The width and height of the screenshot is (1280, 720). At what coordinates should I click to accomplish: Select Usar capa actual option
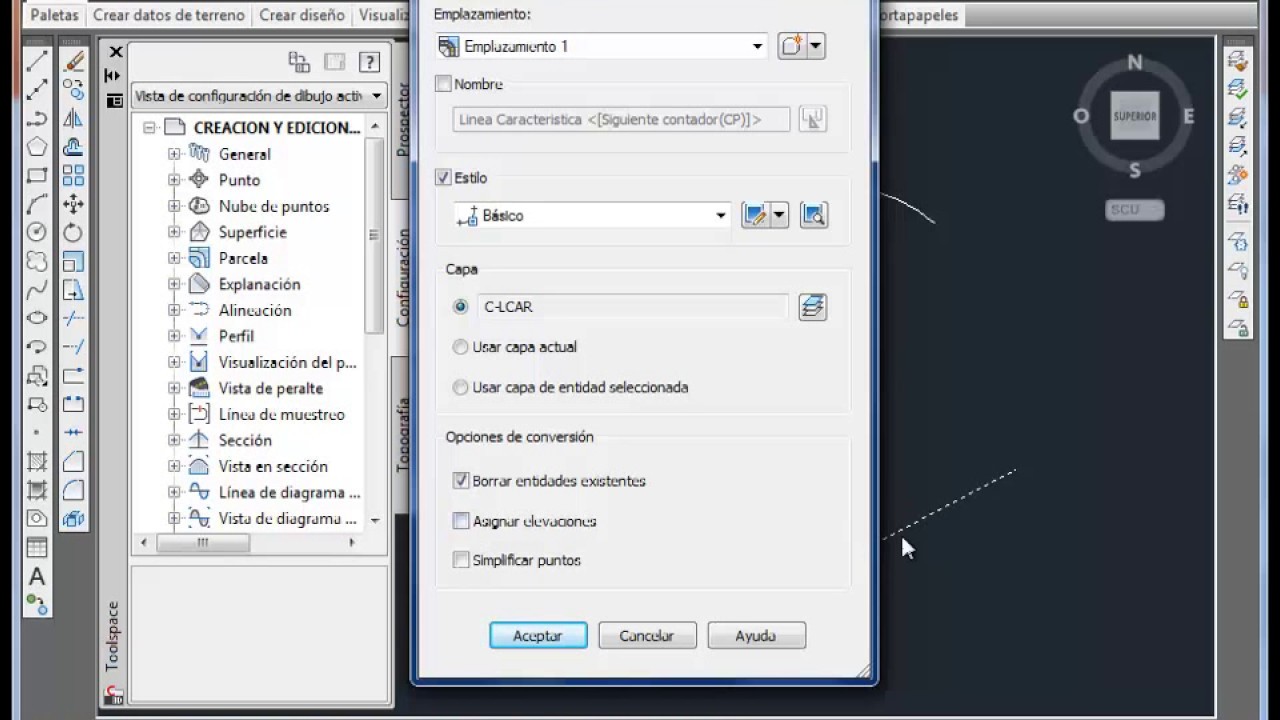460,347
